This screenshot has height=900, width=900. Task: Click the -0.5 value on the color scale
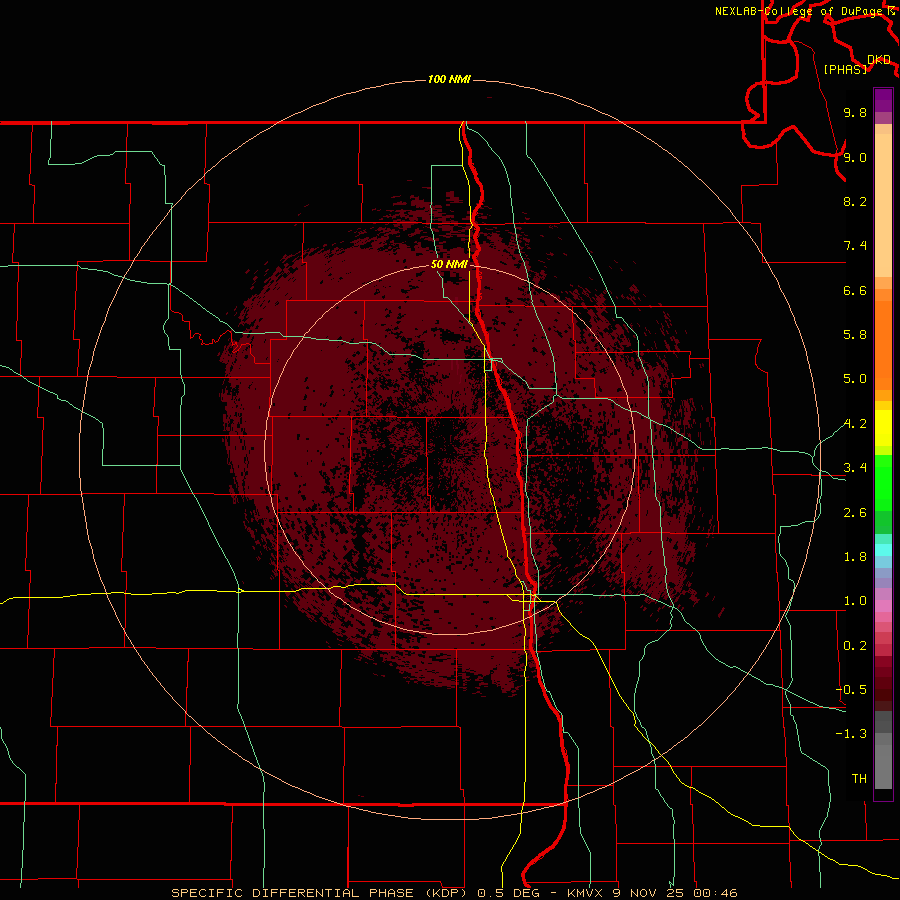point(851,690)
